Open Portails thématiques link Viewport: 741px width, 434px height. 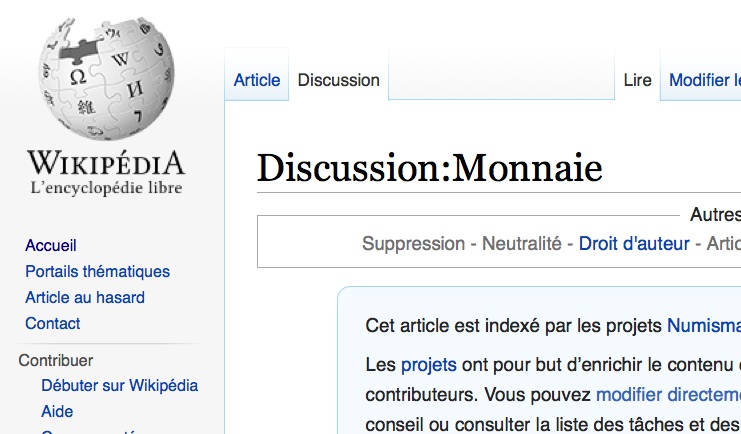point(97,271)
